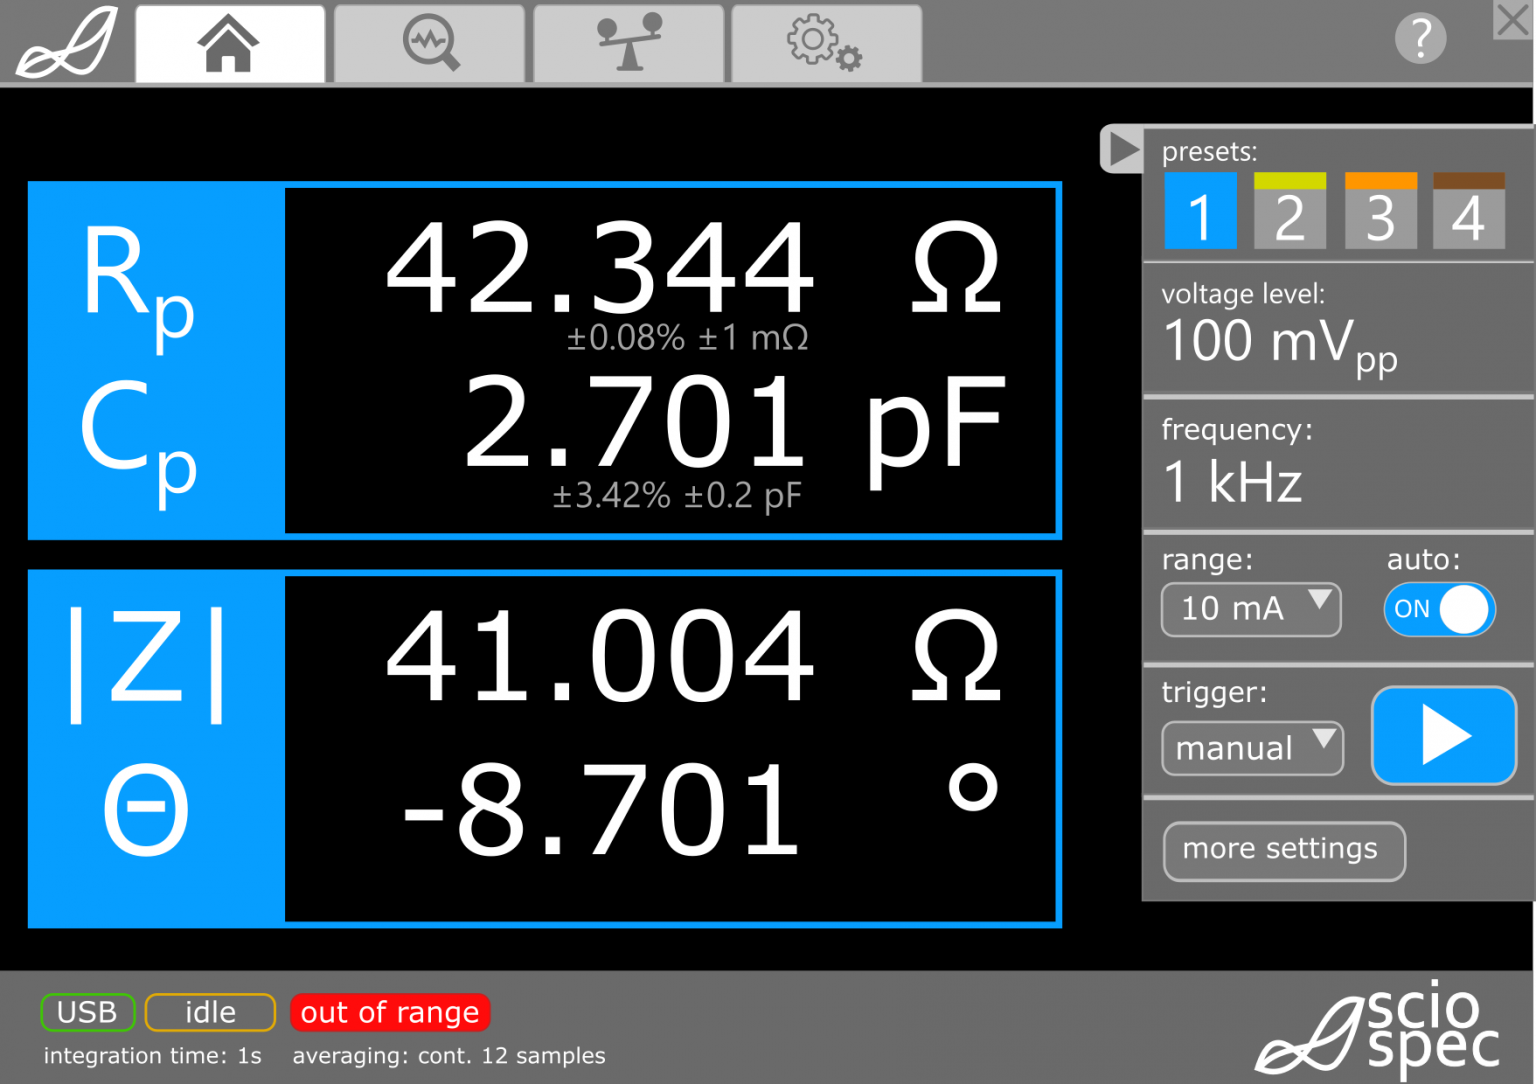
Task: Click the Sciospec logo in top-left corner
Action: (65, 42)
